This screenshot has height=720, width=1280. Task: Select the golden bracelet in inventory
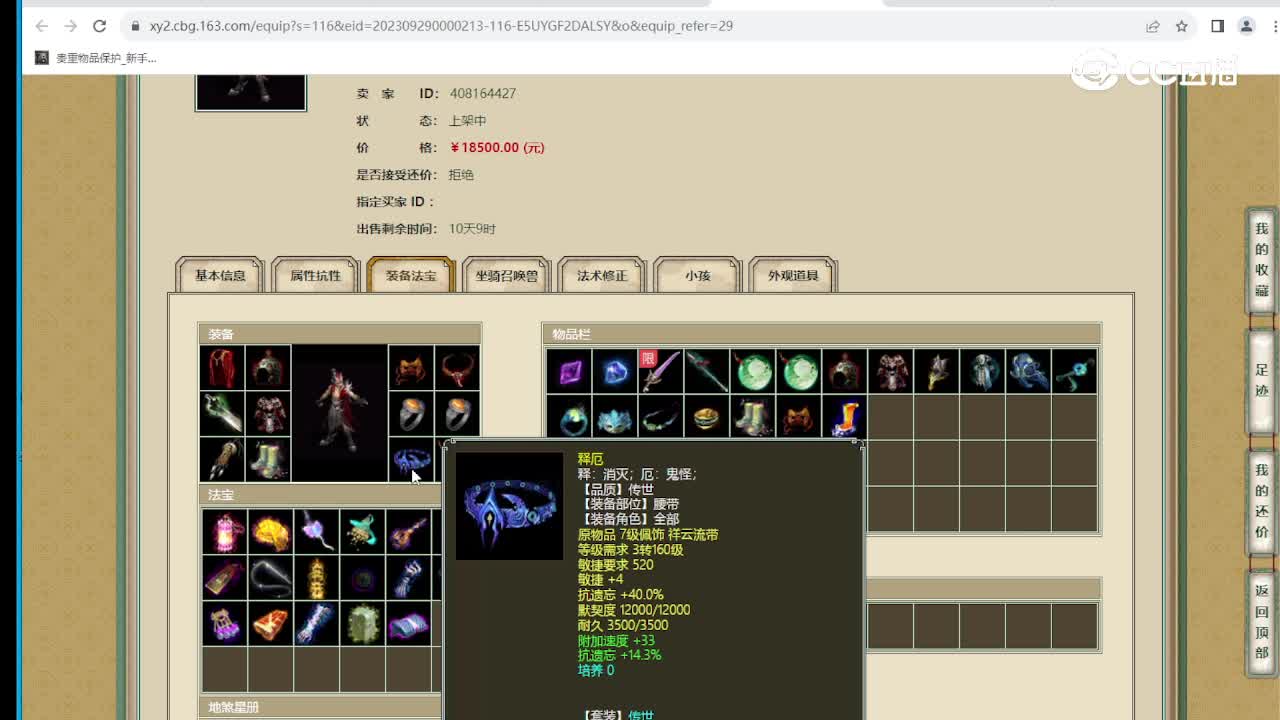click(x=707, y=417)
